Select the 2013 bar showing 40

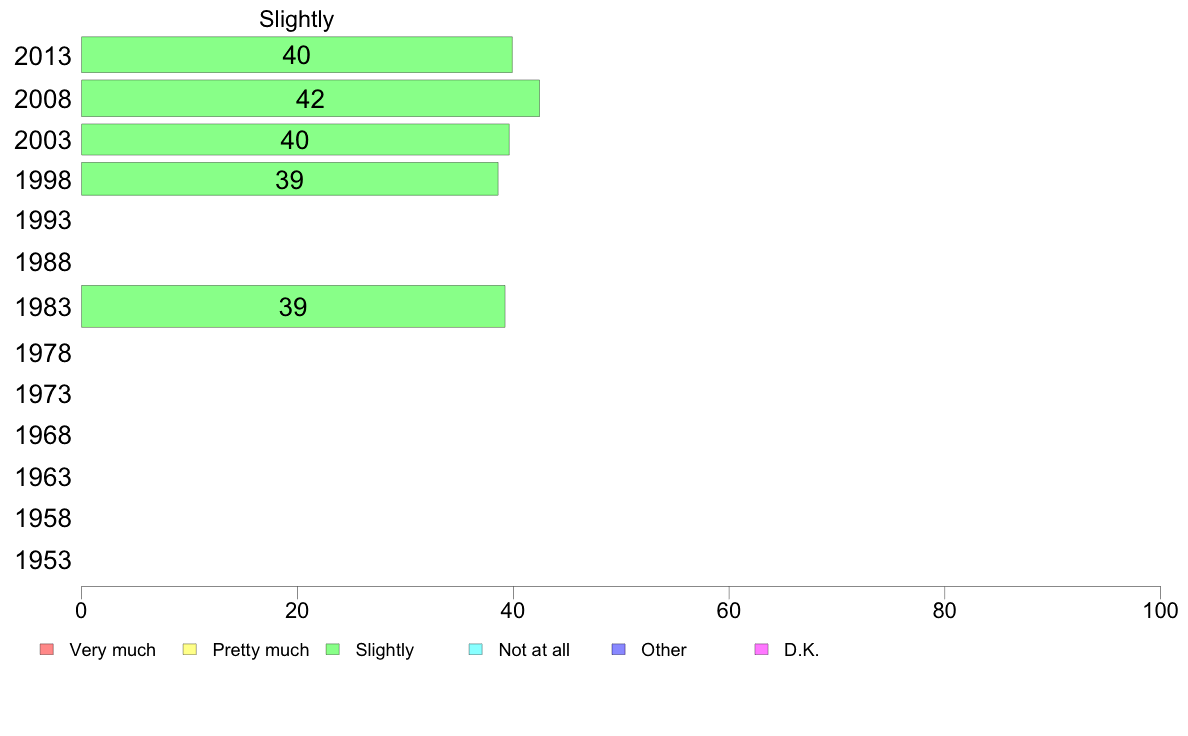tap(297, 55)
